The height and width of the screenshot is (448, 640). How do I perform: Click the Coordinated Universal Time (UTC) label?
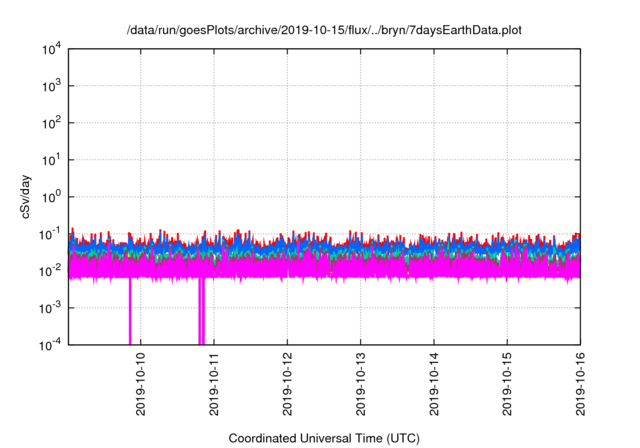324,438
